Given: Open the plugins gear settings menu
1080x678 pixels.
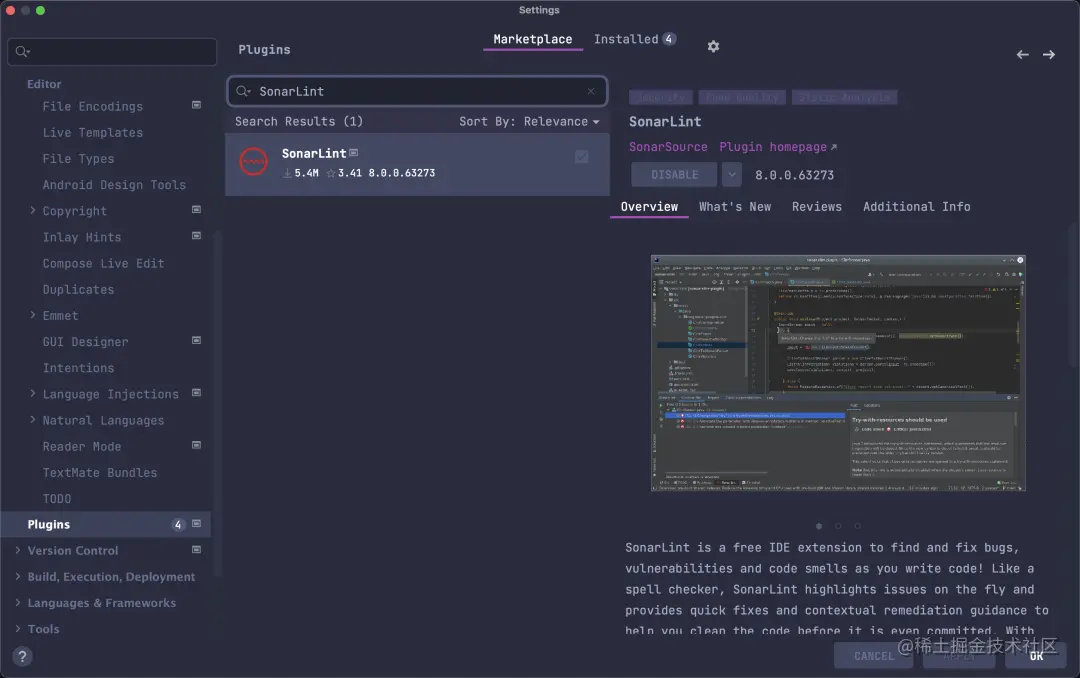Looking at the screenshot, I should coord(714,46).
